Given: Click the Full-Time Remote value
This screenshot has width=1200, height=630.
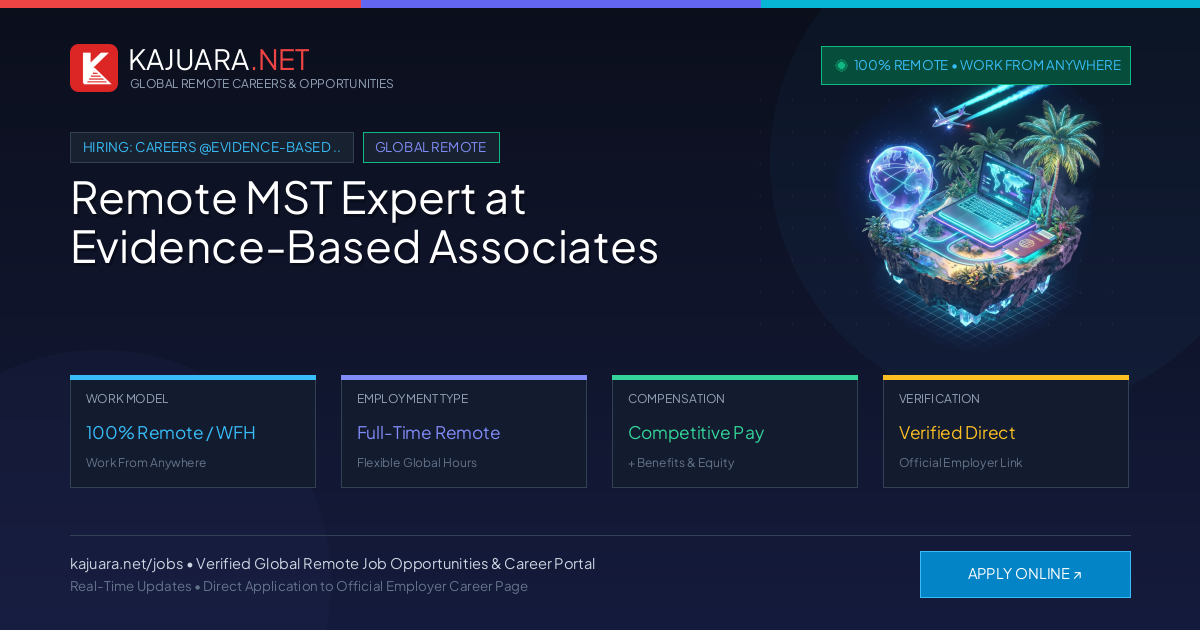Looking at the screenshot, I should (x=428, y=433).
